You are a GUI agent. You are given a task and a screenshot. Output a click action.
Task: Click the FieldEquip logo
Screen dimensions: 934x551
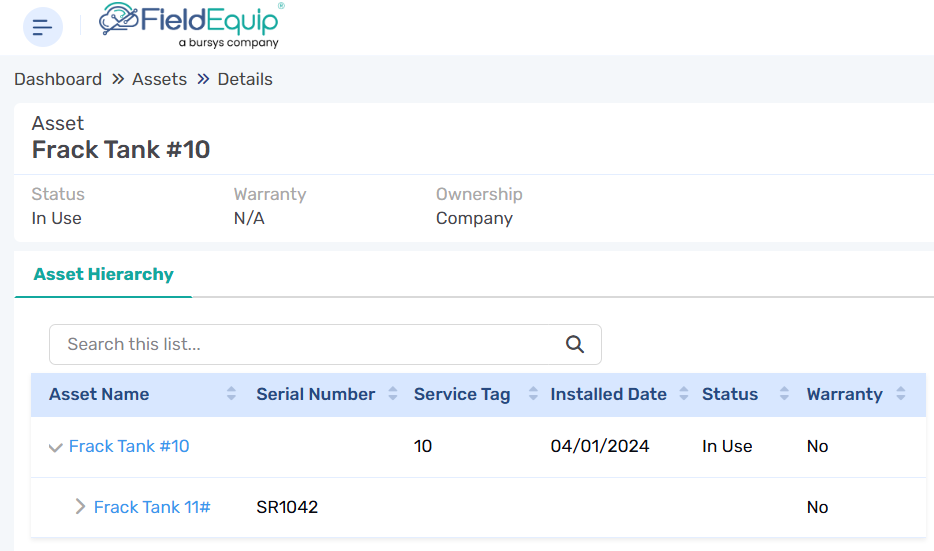(x=190, y=25)
